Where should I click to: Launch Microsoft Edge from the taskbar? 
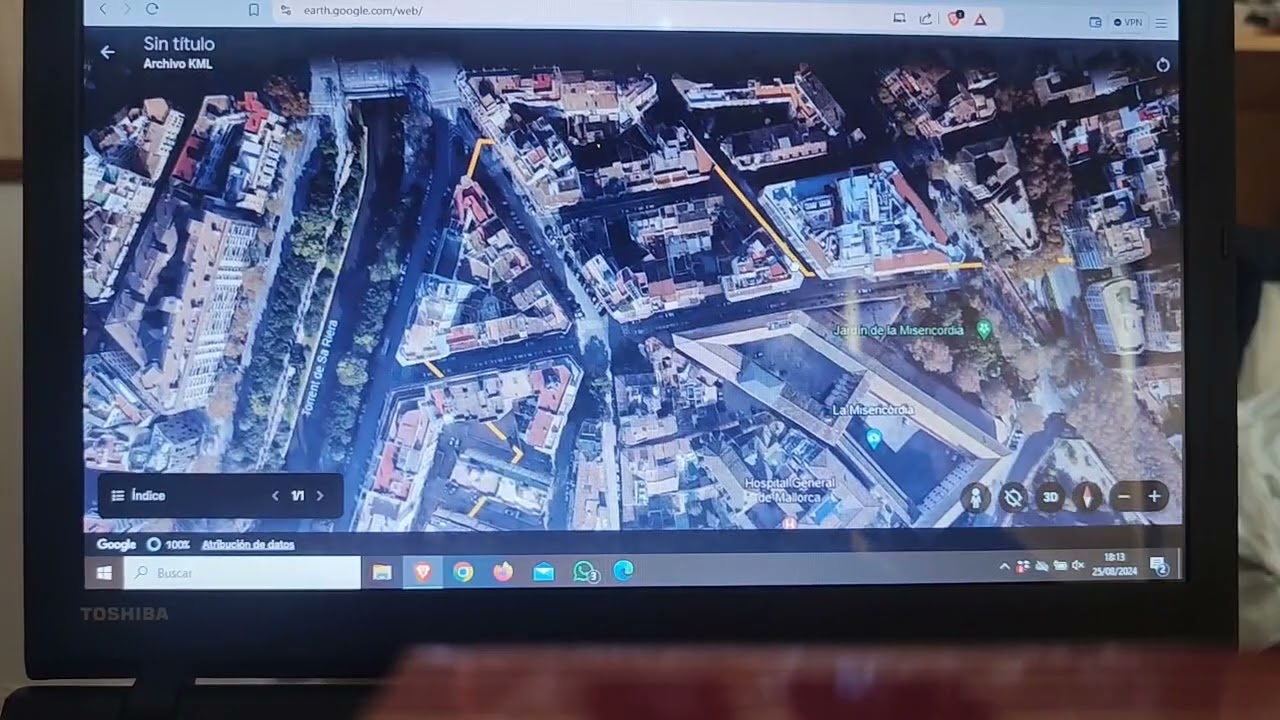[x=623, y=570]
